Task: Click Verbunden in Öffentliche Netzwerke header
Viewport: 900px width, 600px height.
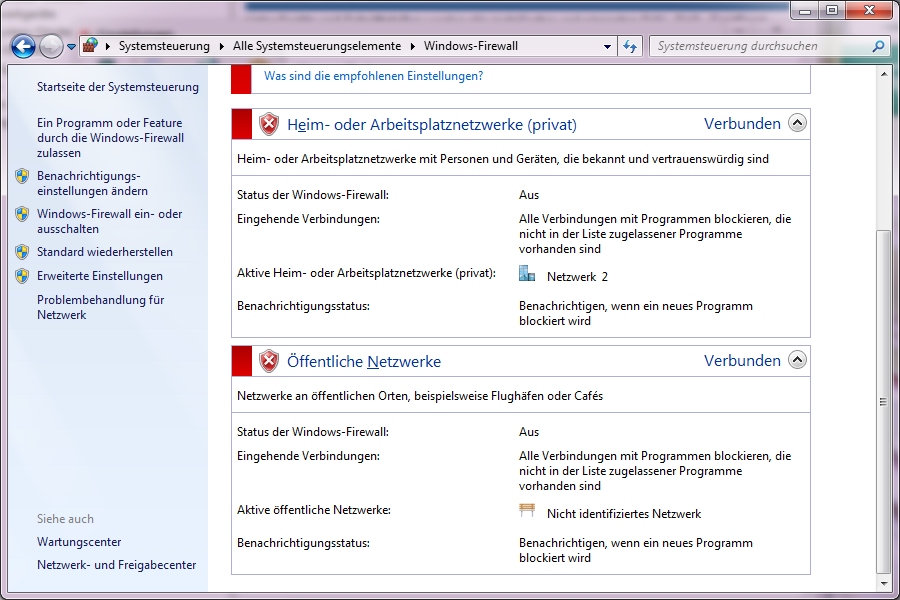Action: pyautogui.click(x=742, y=361)
